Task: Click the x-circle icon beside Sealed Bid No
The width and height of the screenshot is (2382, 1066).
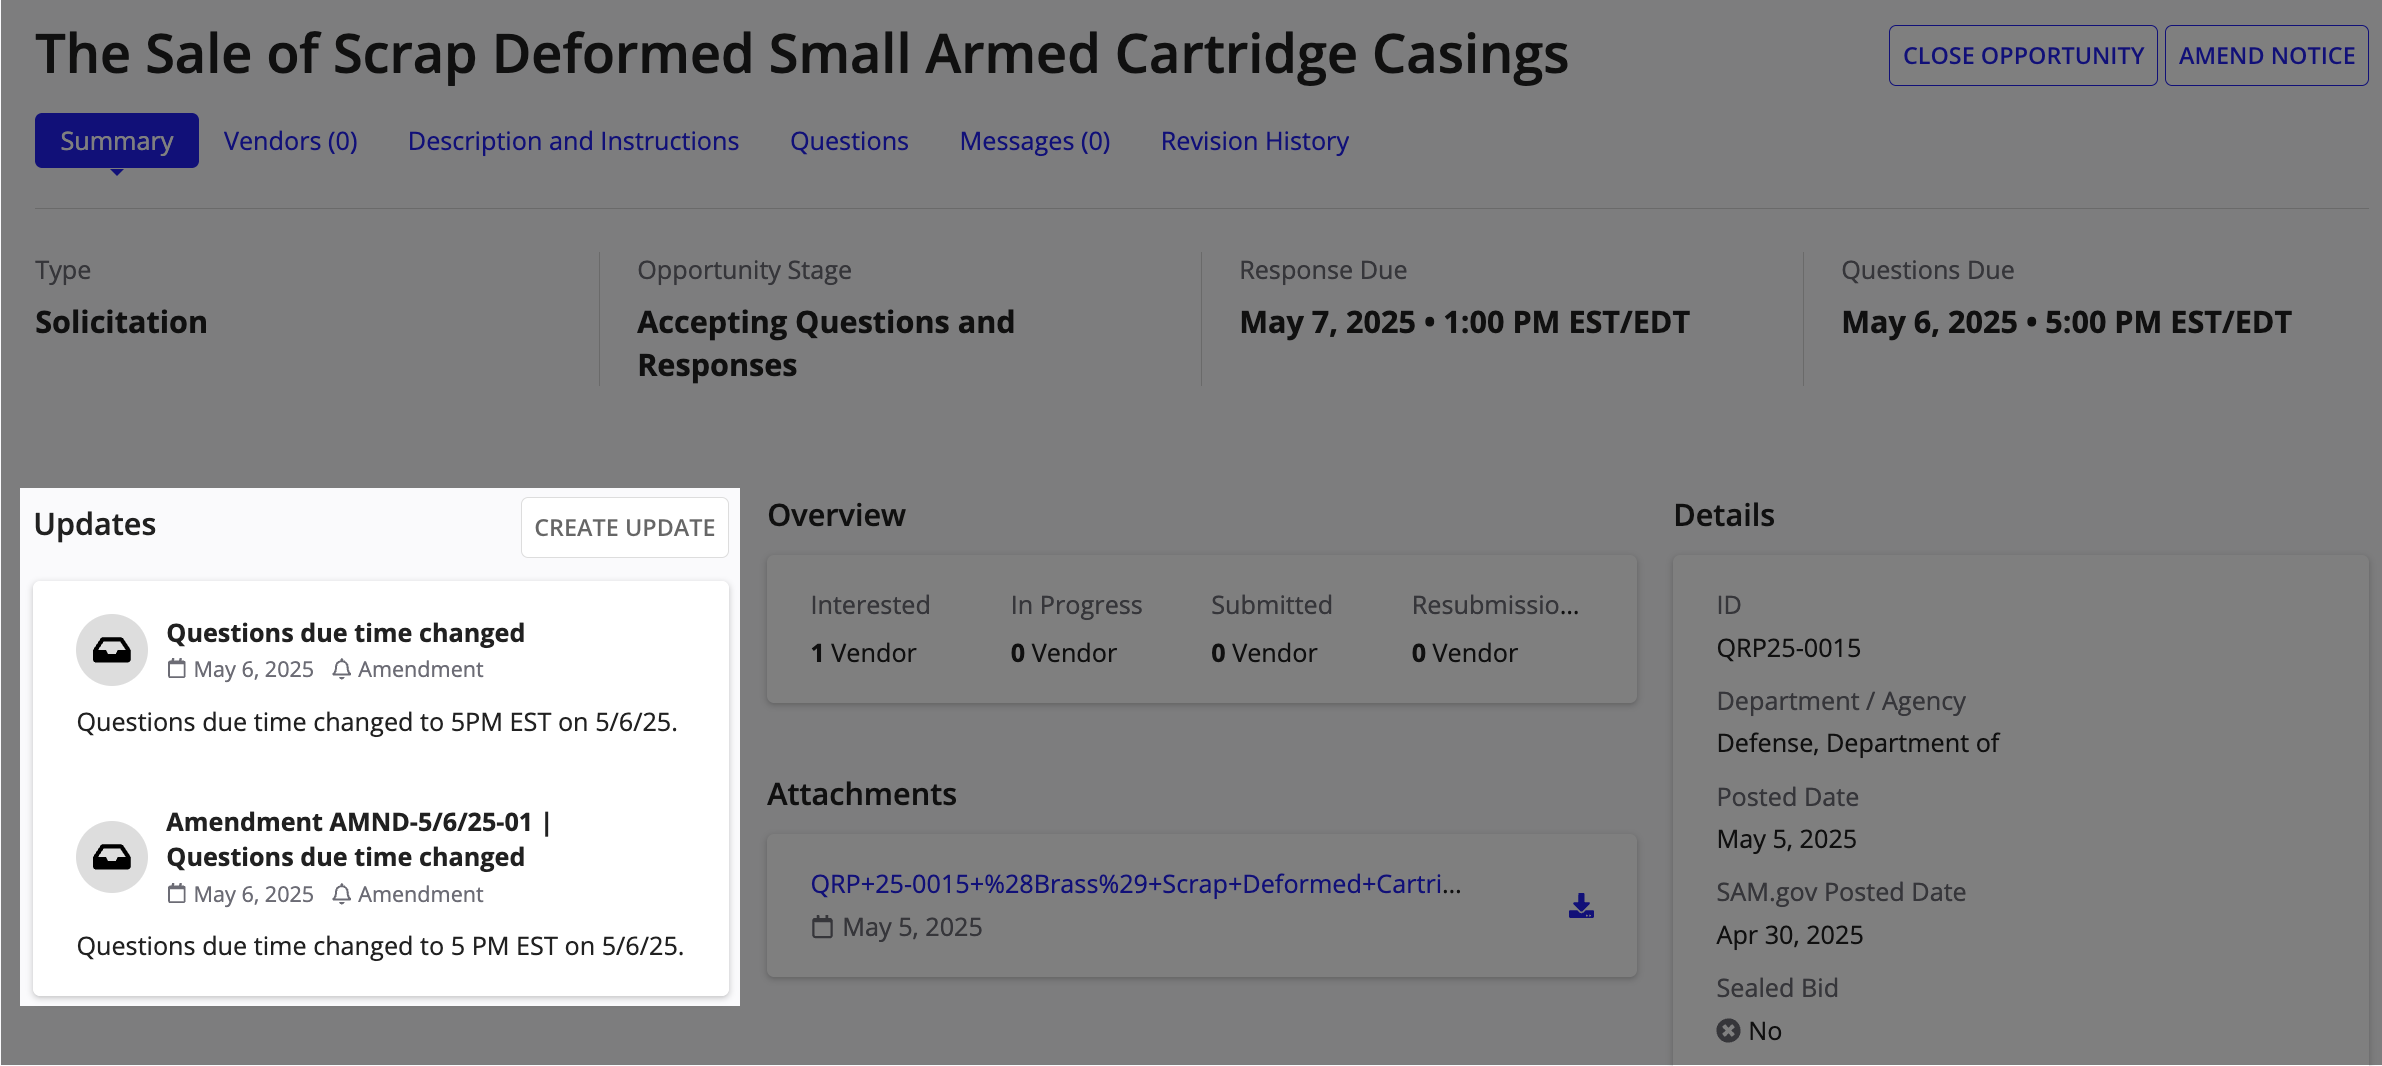Action: tap(1728, 1030)
